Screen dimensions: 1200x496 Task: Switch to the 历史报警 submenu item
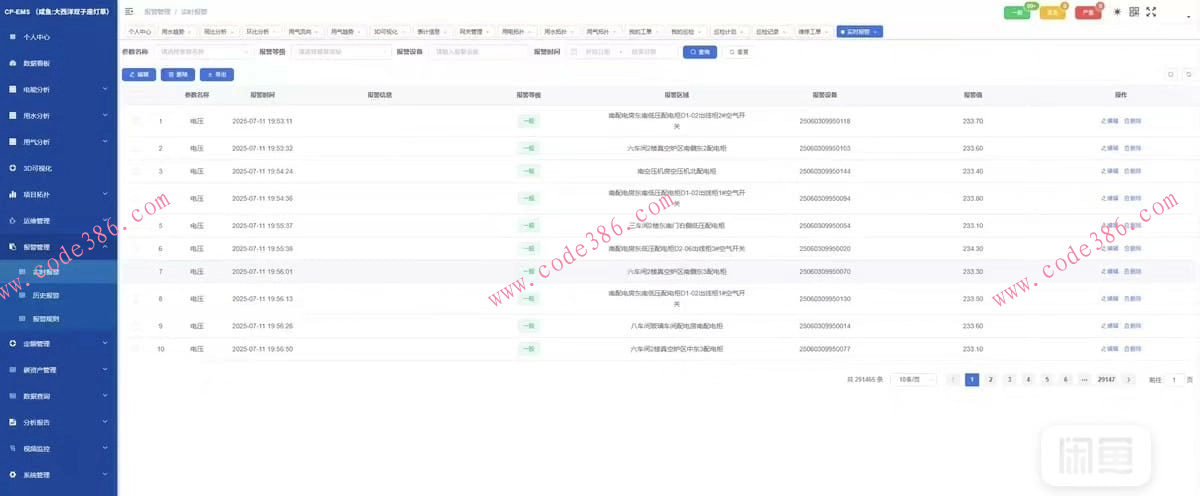click(x=46, y=296)
